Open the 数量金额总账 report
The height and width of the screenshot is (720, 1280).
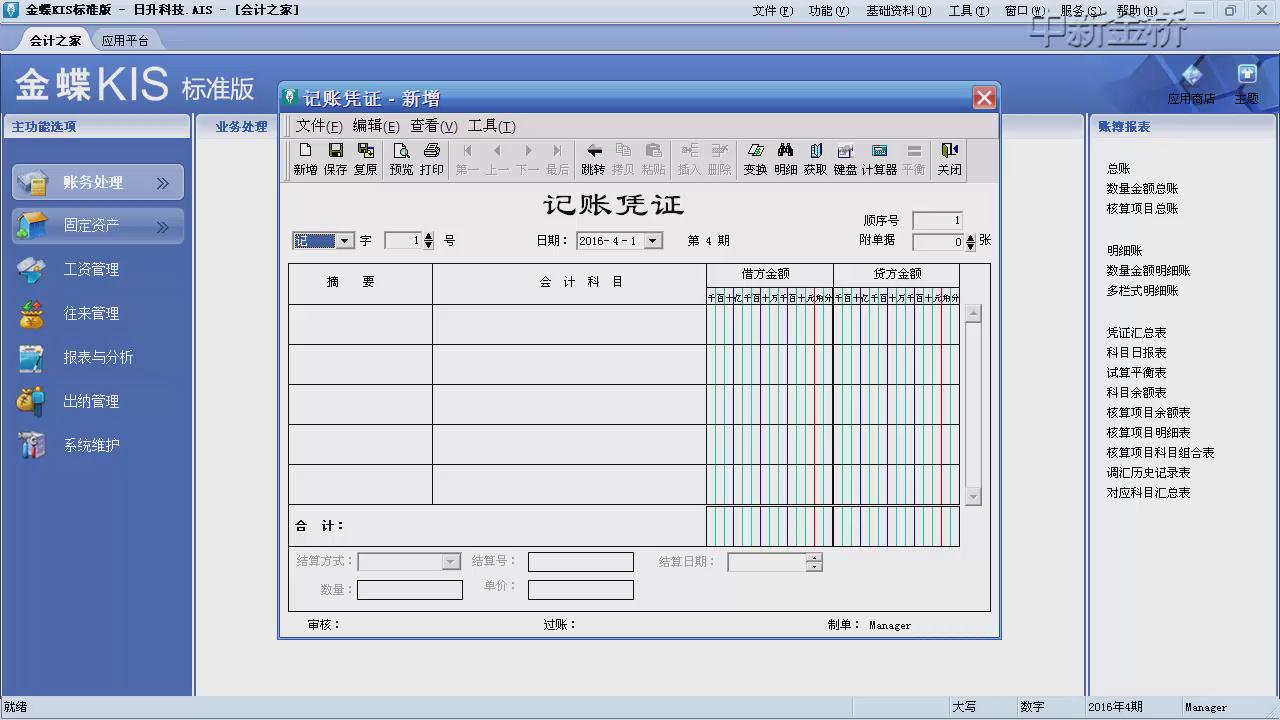coord(1142,189)
